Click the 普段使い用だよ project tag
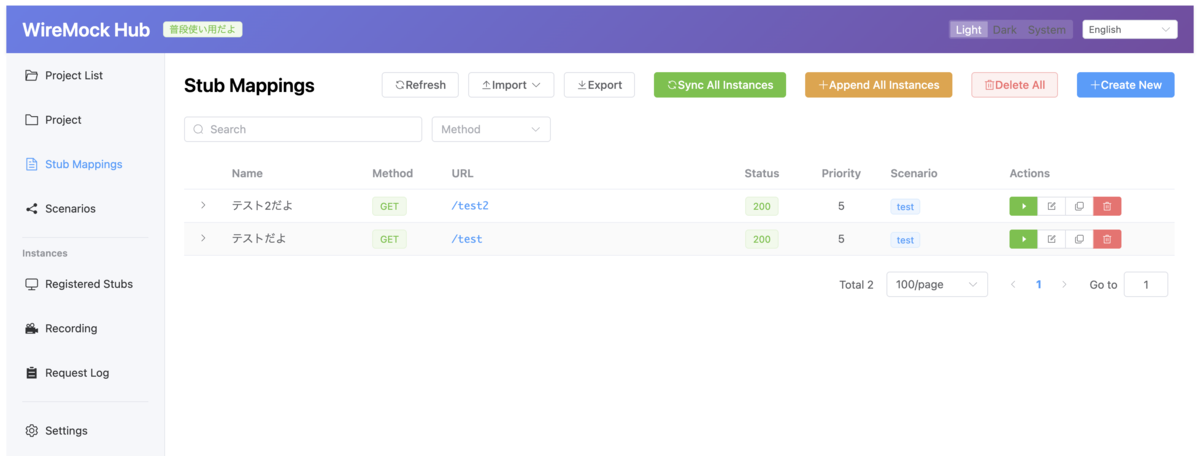The height and width of the screenshot is (456, 1200). point(203,30)
